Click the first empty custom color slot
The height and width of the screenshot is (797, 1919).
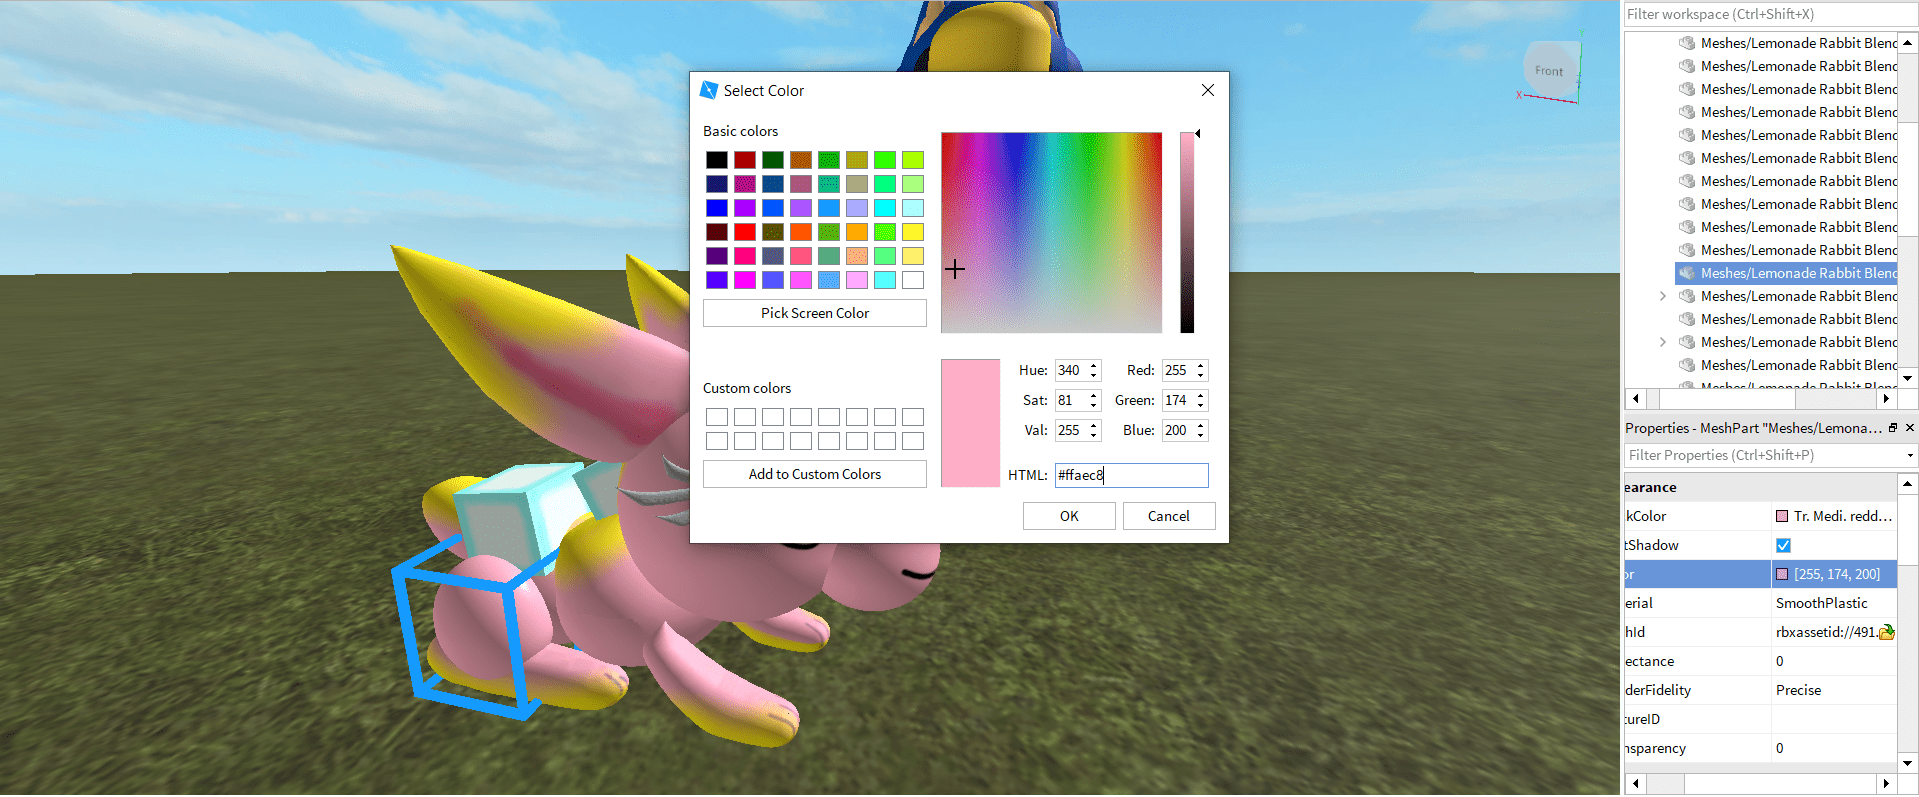click(717, 417)
